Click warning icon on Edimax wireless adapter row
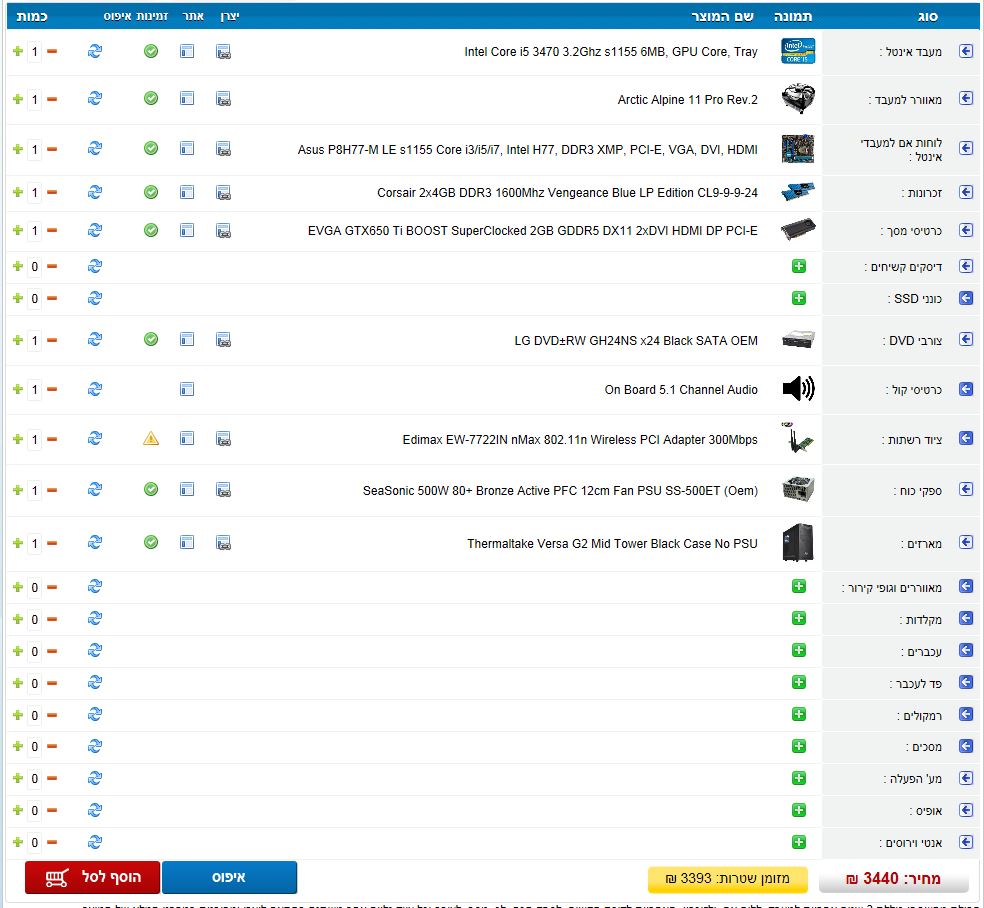Image resolution: width=984 pixels, height=908 pixels. (x=151, y=439)
